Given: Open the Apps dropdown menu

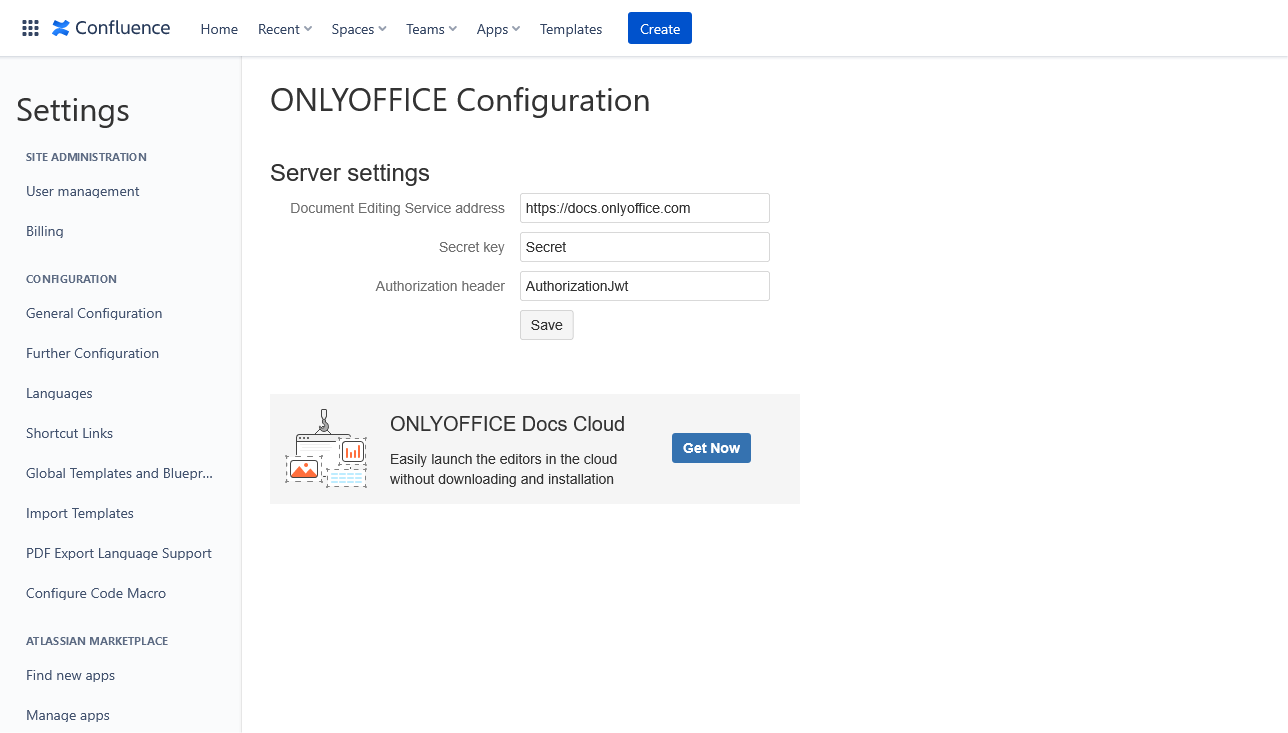Looking at the screenshot, I should point(498,29).
